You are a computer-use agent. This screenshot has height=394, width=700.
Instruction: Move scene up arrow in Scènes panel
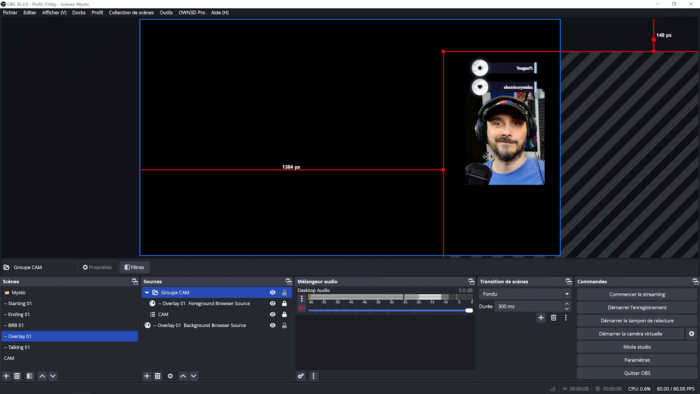tap(42, 376)
